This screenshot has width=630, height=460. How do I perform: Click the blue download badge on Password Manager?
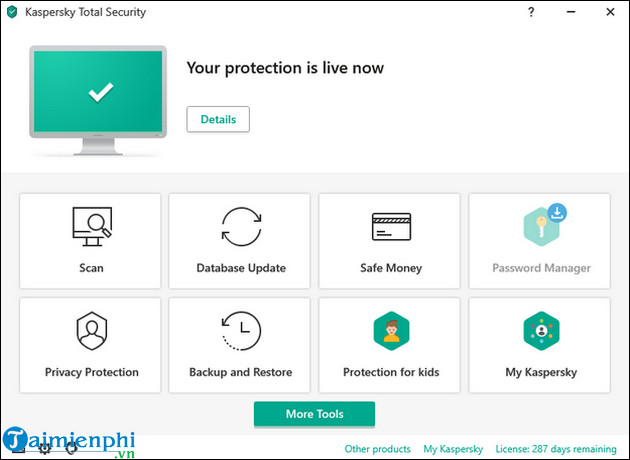coord(557,212)
